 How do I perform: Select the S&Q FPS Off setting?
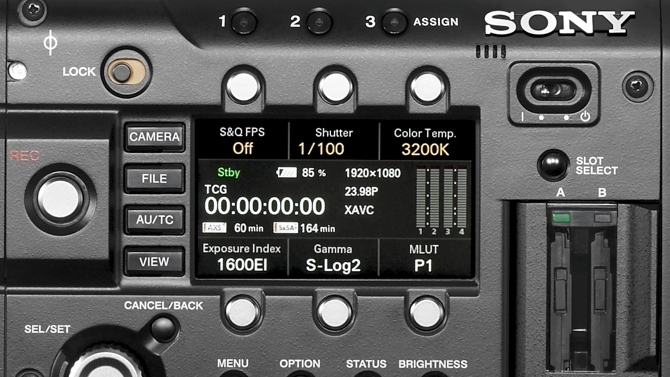(243, 149)
